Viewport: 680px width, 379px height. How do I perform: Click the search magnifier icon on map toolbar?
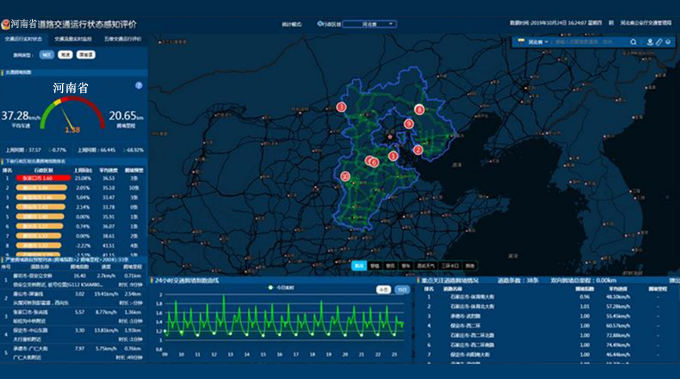pos(633,42)
